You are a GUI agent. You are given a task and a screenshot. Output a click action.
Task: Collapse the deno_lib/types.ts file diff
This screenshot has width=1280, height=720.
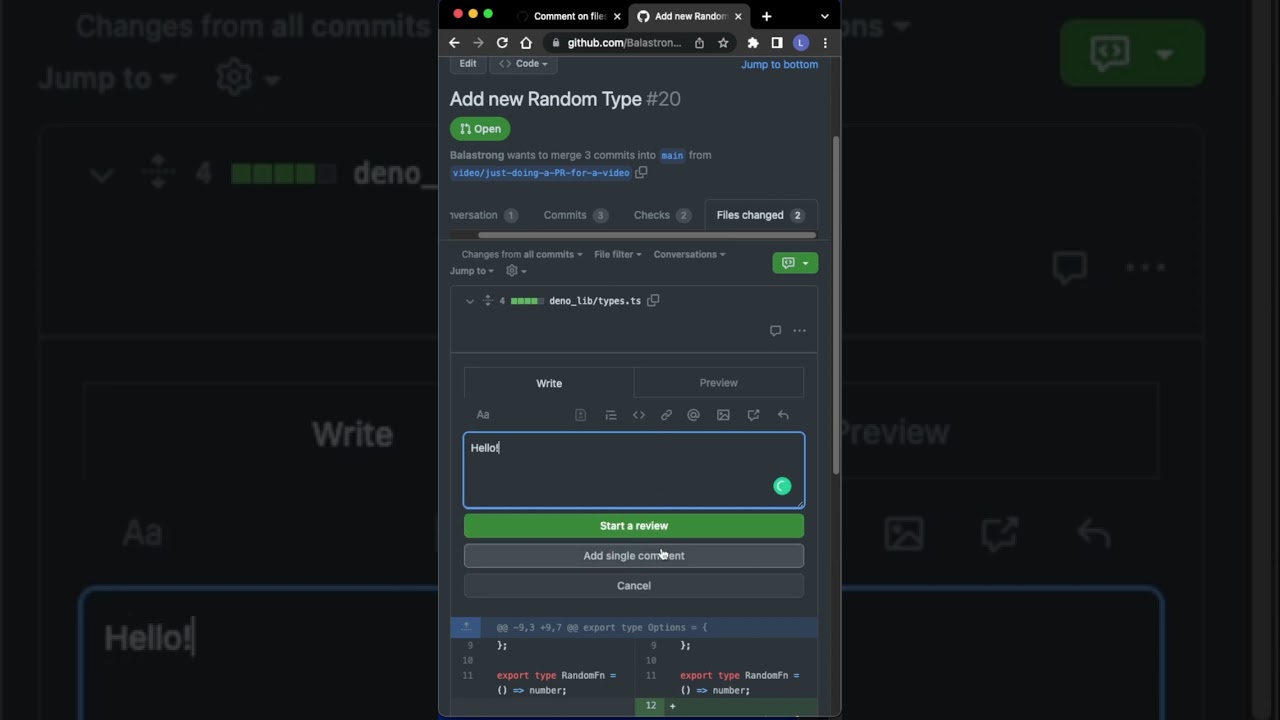pos(470,301)
